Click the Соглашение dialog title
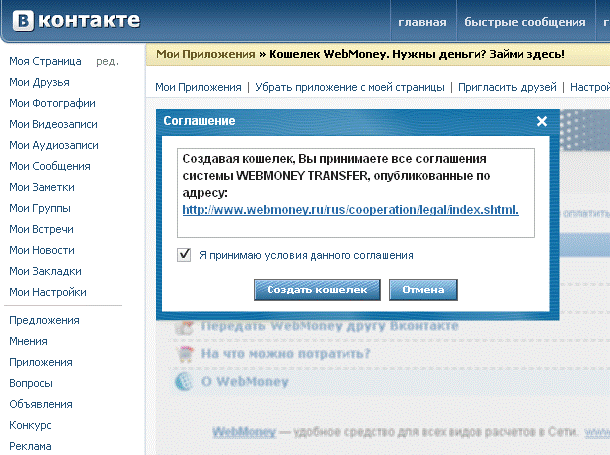 [x=199, y=121]
